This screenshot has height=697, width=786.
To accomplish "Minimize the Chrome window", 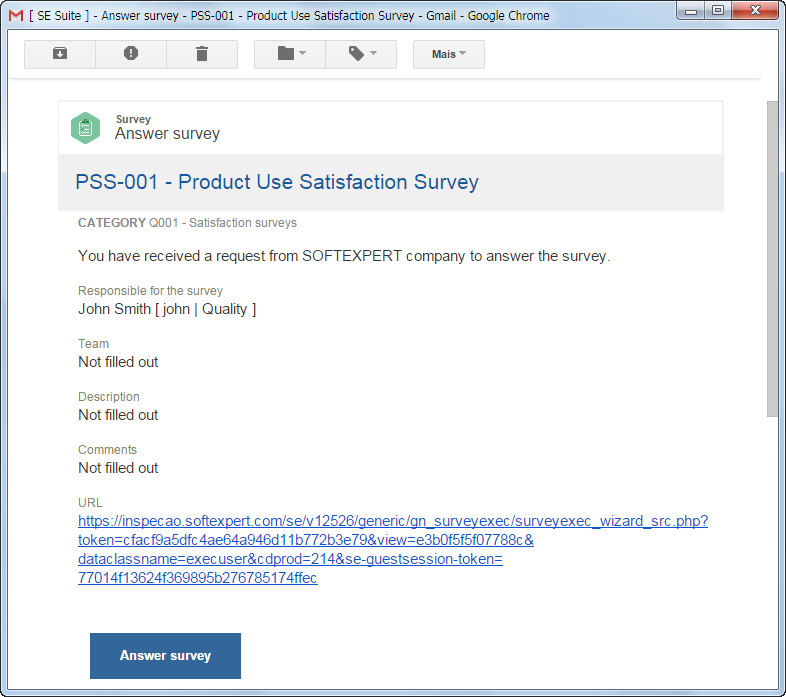I will coord(691,11).
